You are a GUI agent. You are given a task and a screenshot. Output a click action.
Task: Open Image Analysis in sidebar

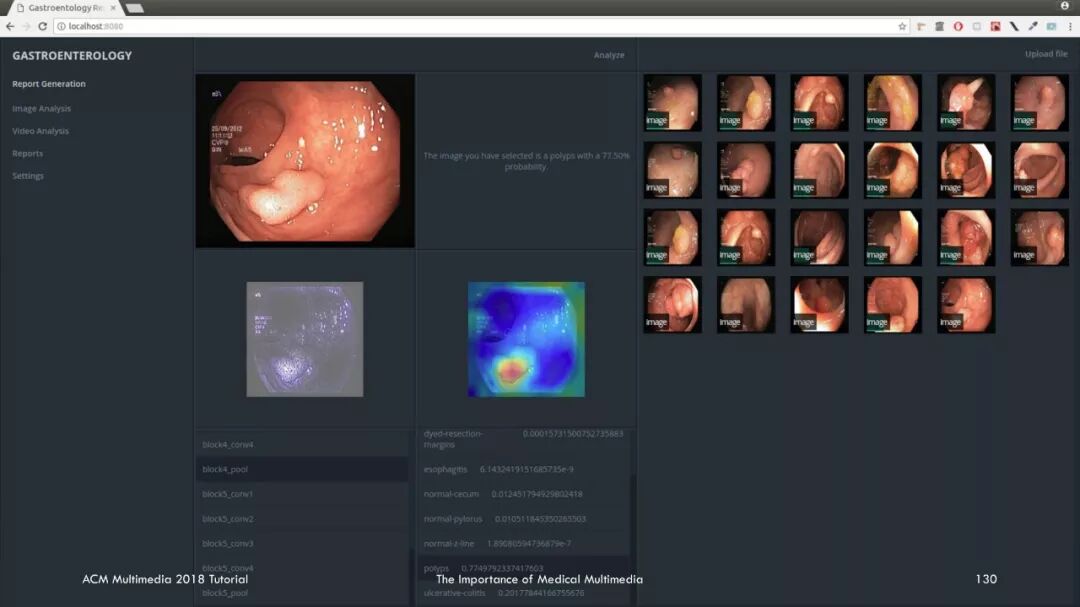[x=41, y=108]
